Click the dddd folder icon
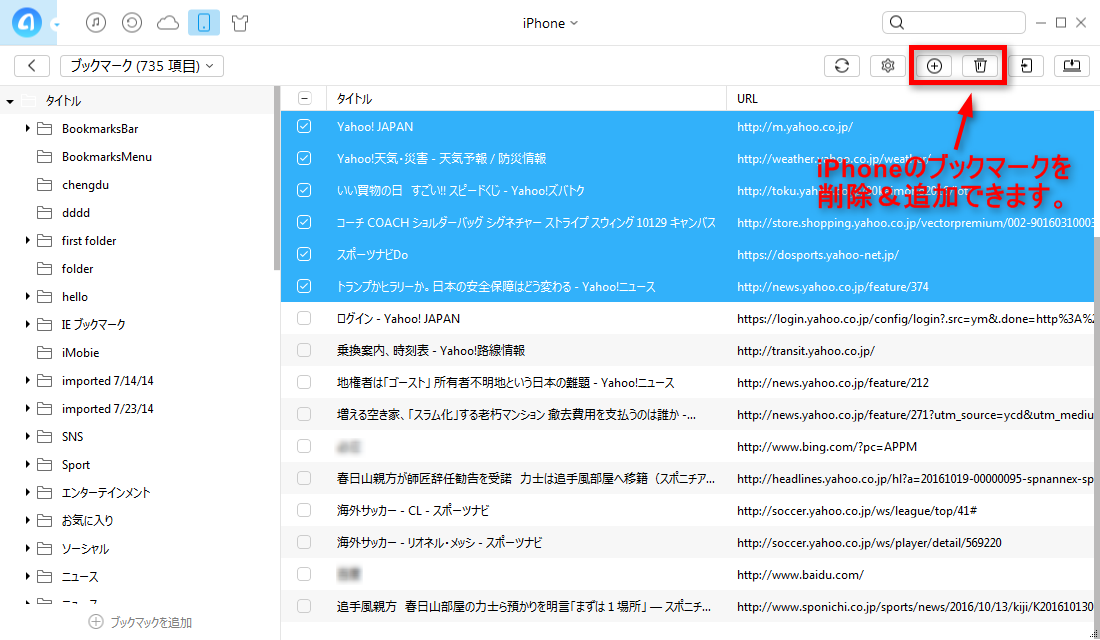The height and width of the screenshot is (640, 1100). pyautogui.click(x=44, y=213)
